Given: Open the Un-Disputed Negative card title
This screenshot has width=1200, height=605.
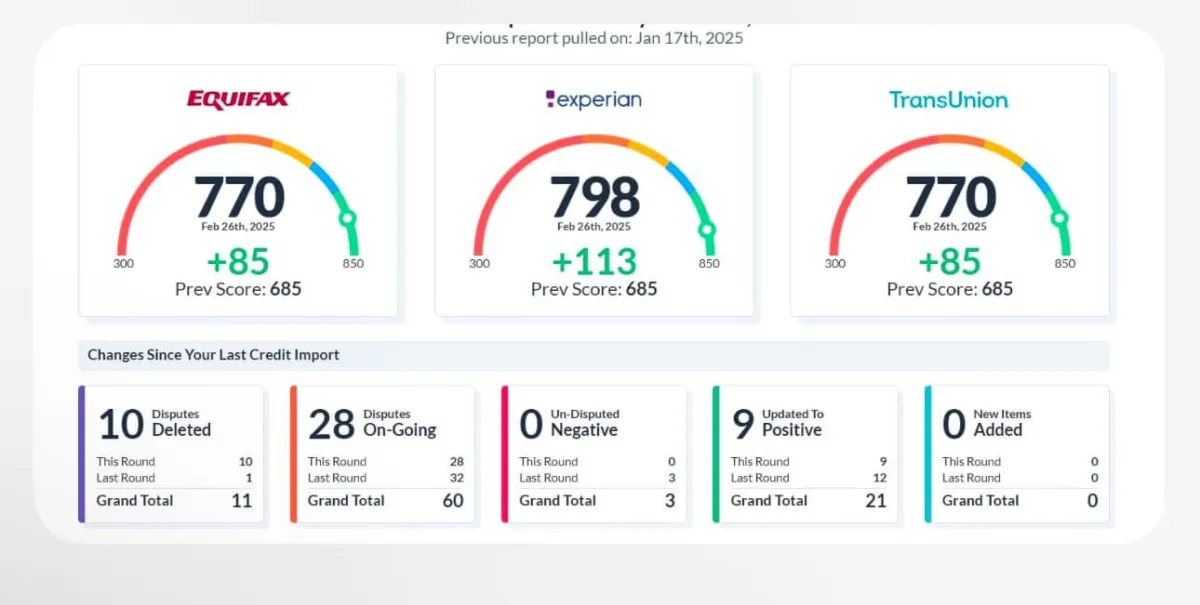Looking at the screenshot, I should pyautogui.click(x=585, y=424).
